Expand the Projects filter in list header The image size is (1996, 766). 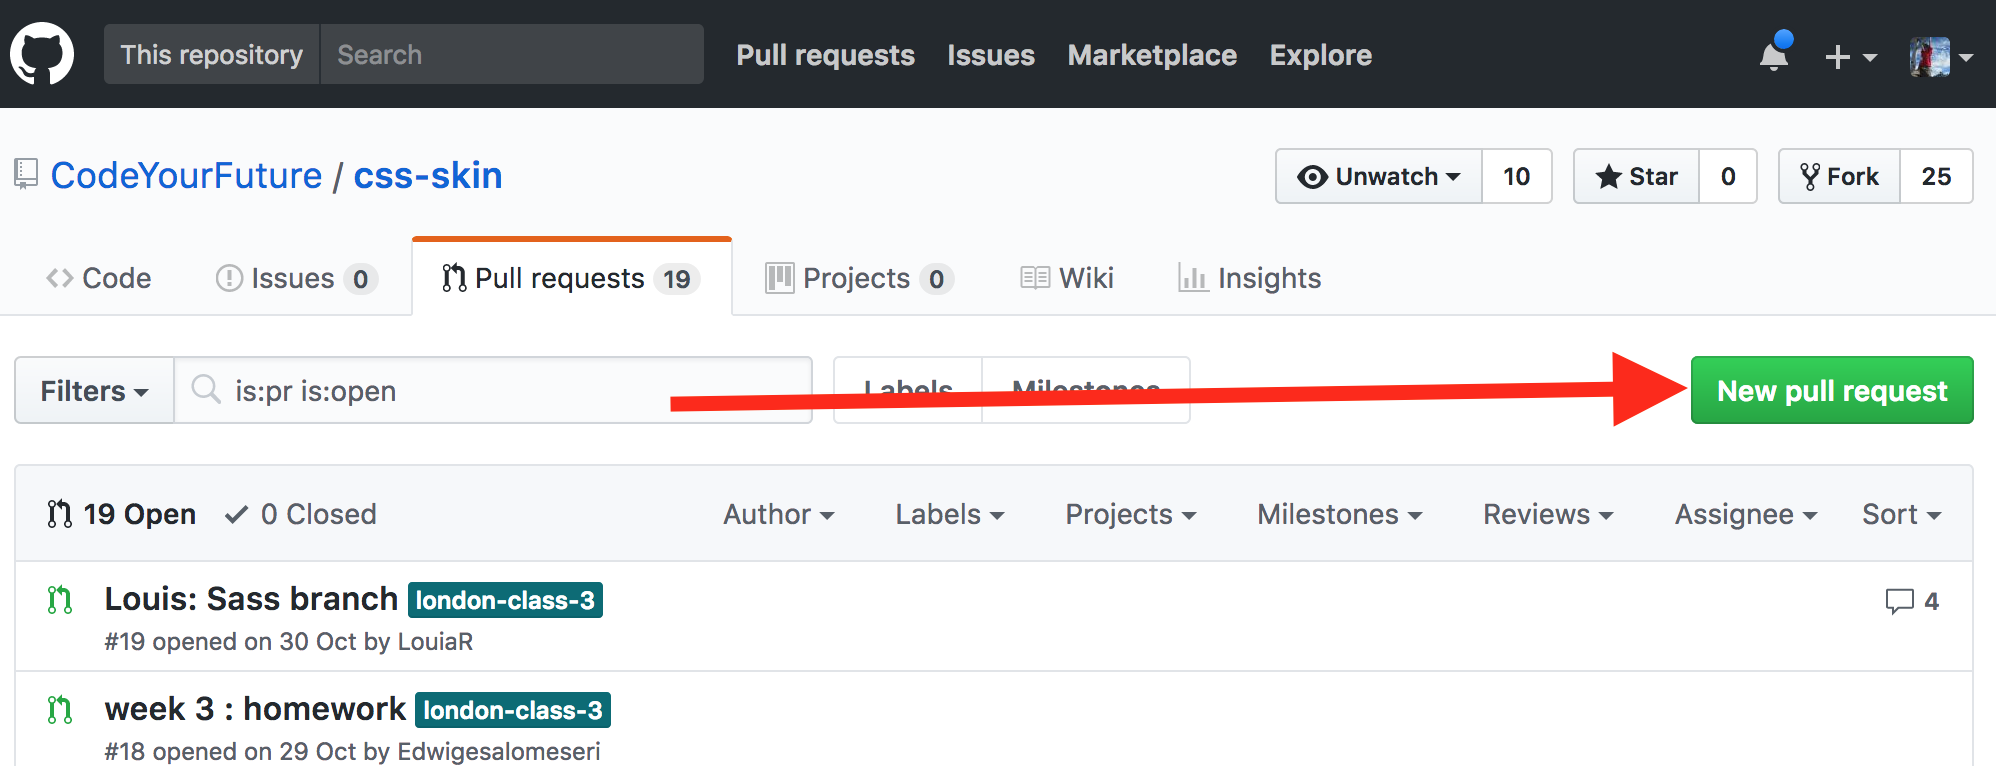coord(1131,514)
